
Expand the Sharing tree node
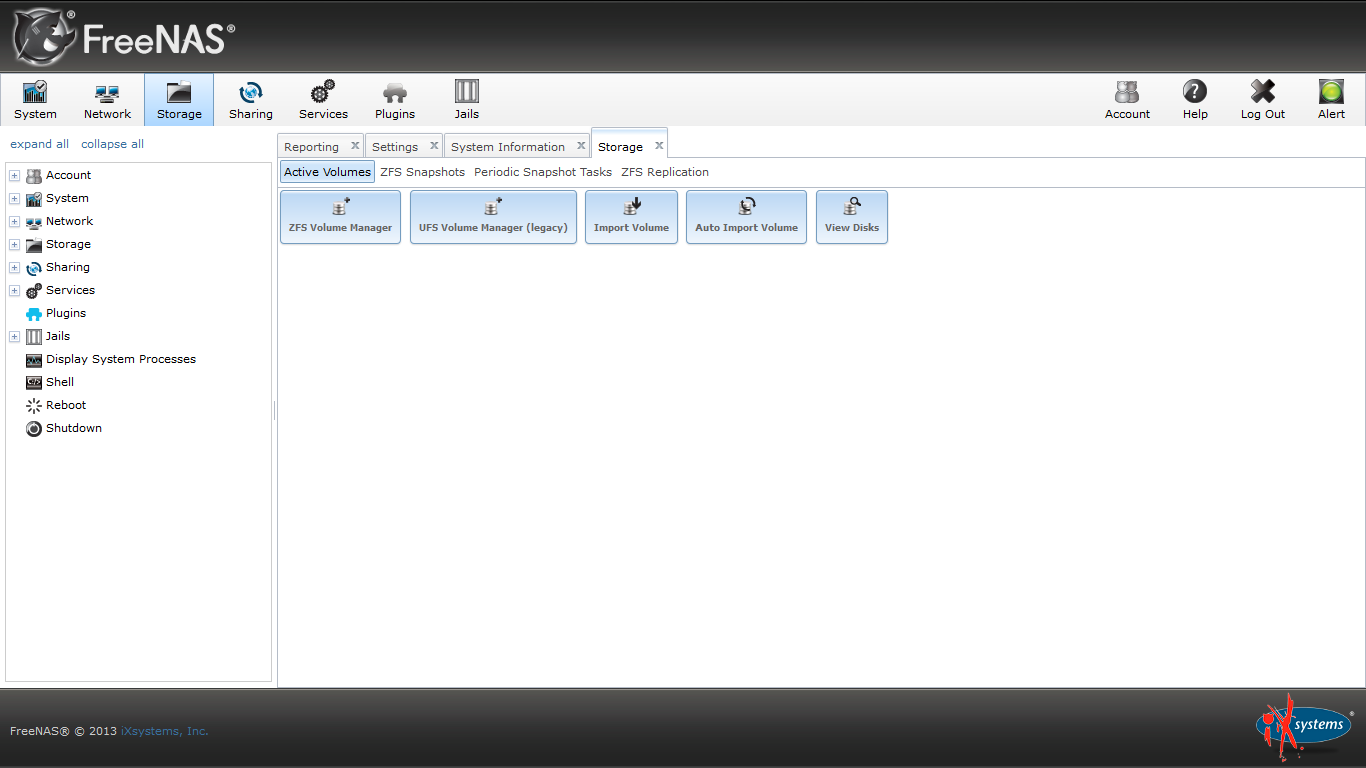click(x=15, y=268)
